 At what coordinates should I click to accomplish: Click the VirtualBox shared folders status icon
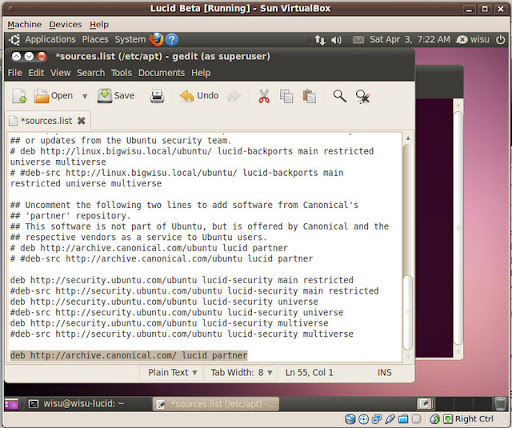[403, 419]
